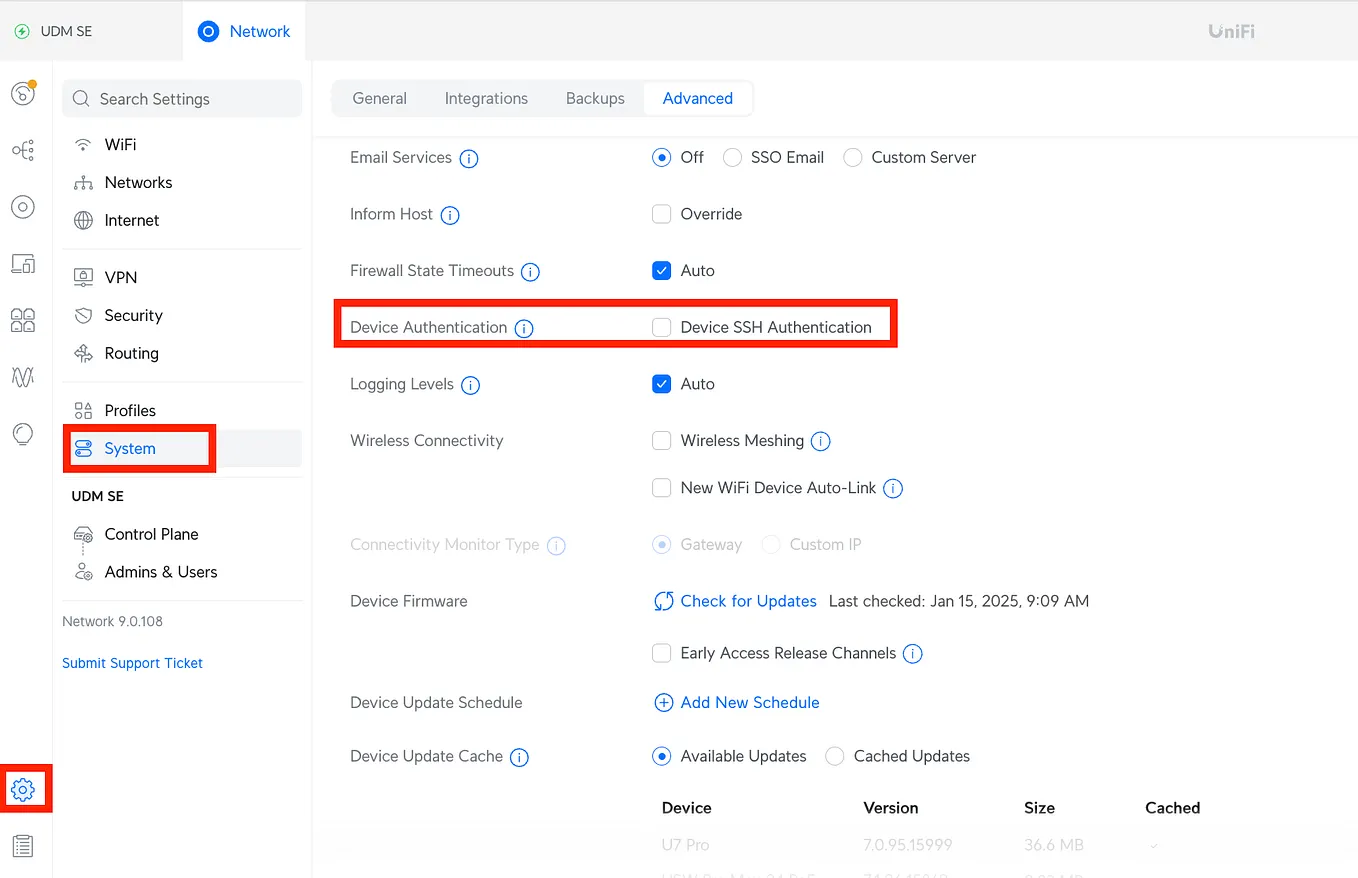1358x878 pixels.
Task: Click the insights lightbulb icon
Action: pyautogui.click(x=23, y=434)
